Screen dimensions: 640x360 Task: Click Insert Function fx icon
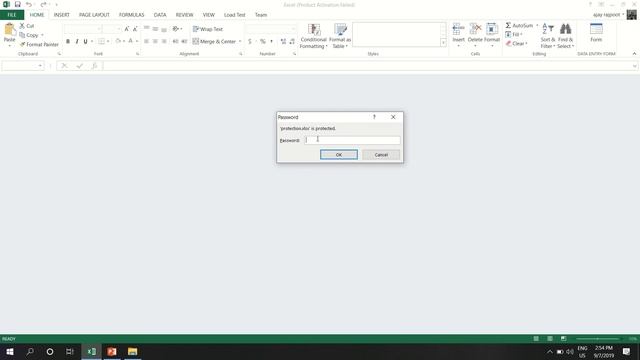[94, 66]
